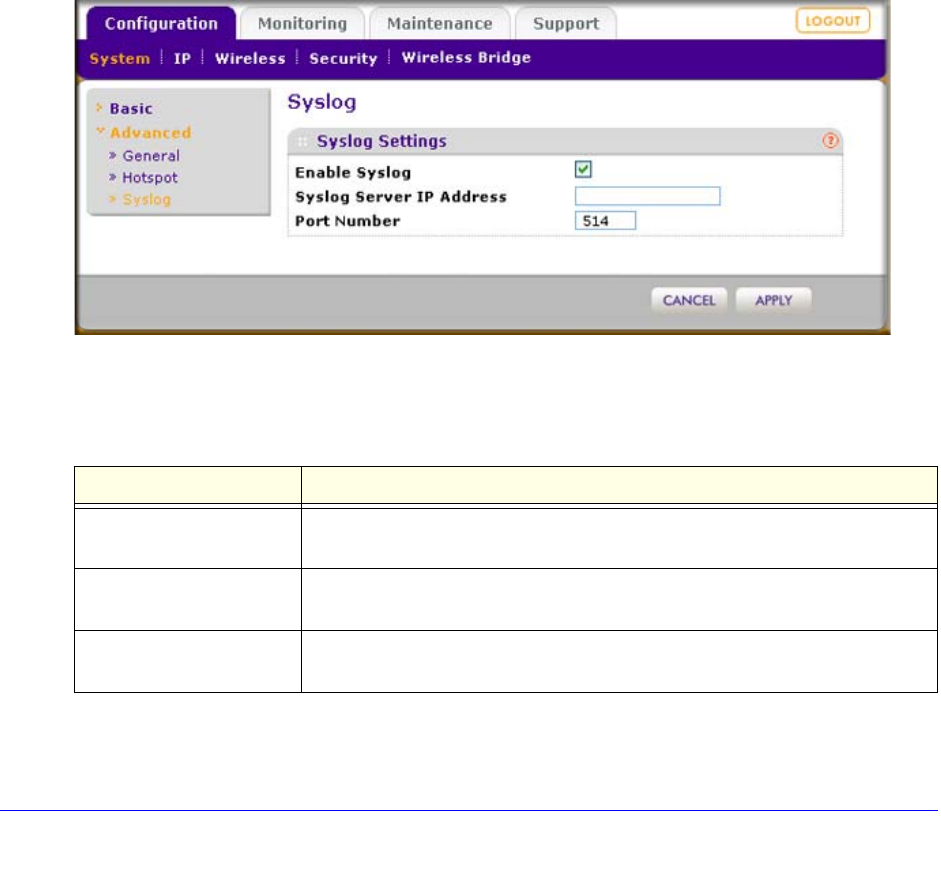Focus the Port Number field showing 514
The height and width of the screenshot is (878, 941).
point(605,221)
